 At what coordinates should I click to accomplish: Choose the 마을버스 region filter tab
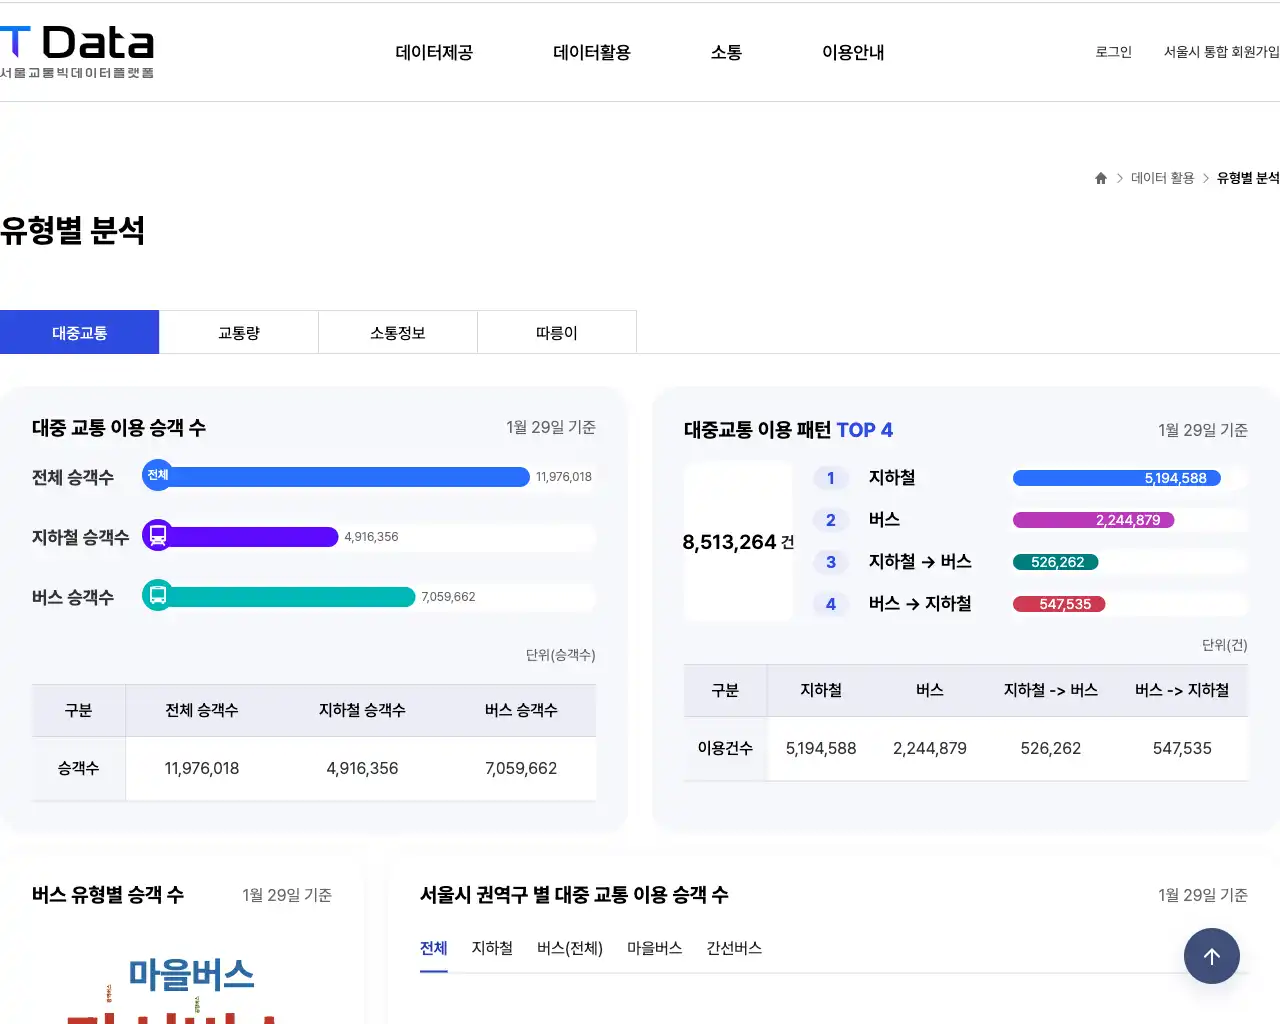tap(654, 948)
